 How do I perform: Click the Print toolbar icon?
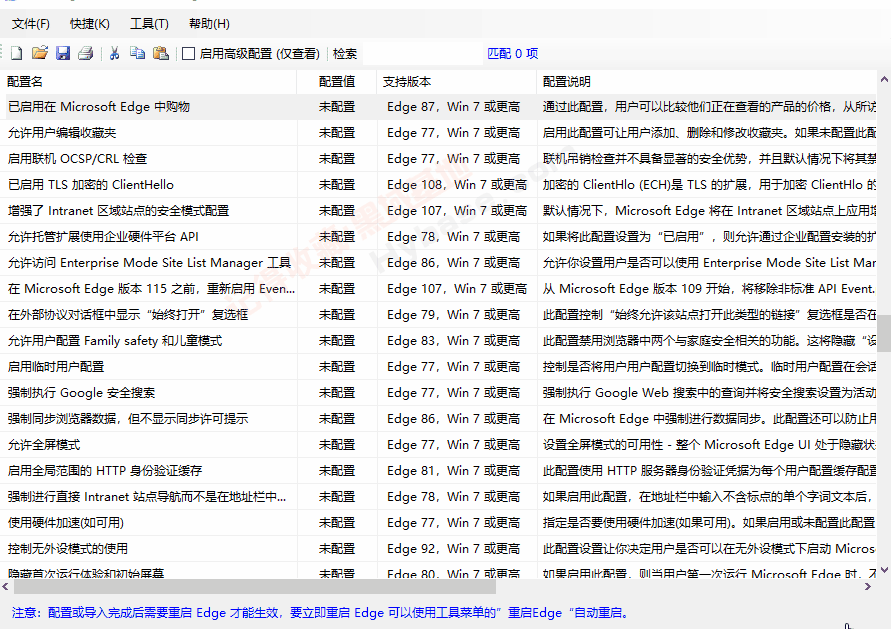tap(86, 53)
